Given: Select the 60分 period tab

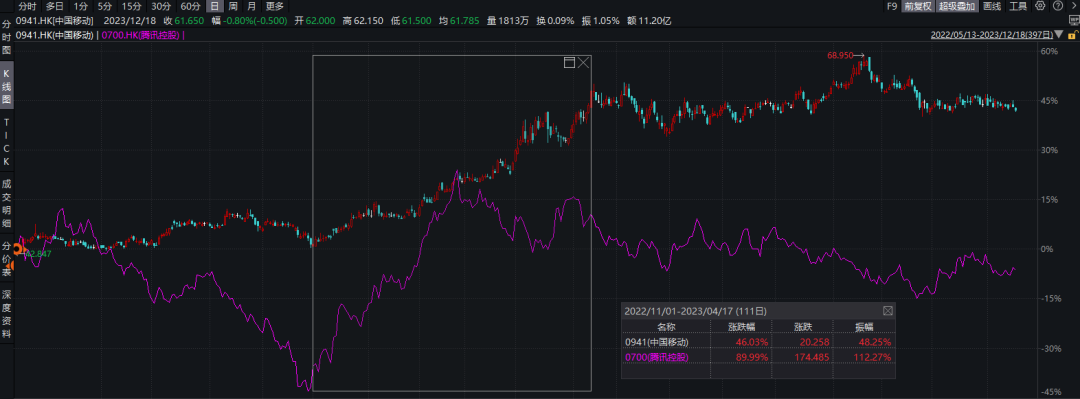Looking at the screenshot, I should (x=191, y=6).
